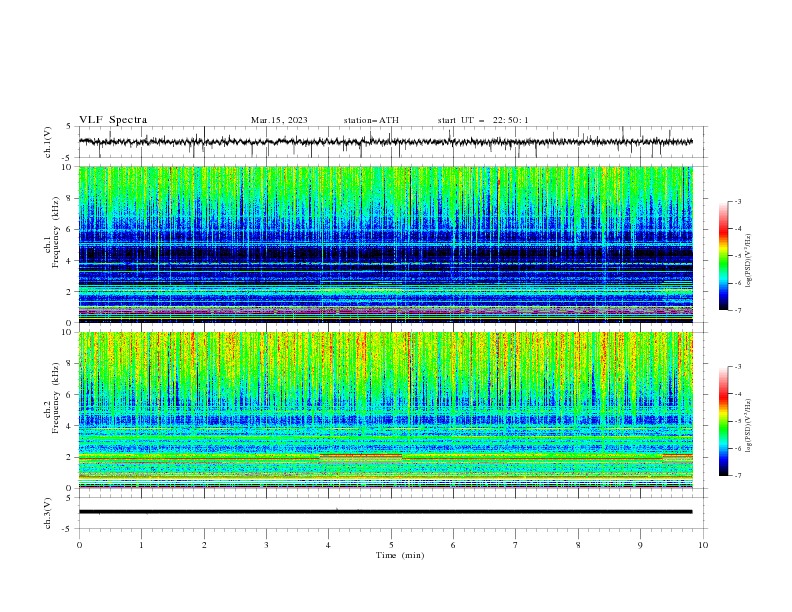Click the log(PSD) label beside ch.1 colorbar
The height and width of the screenshot is (612, 792).
point(749,260)
